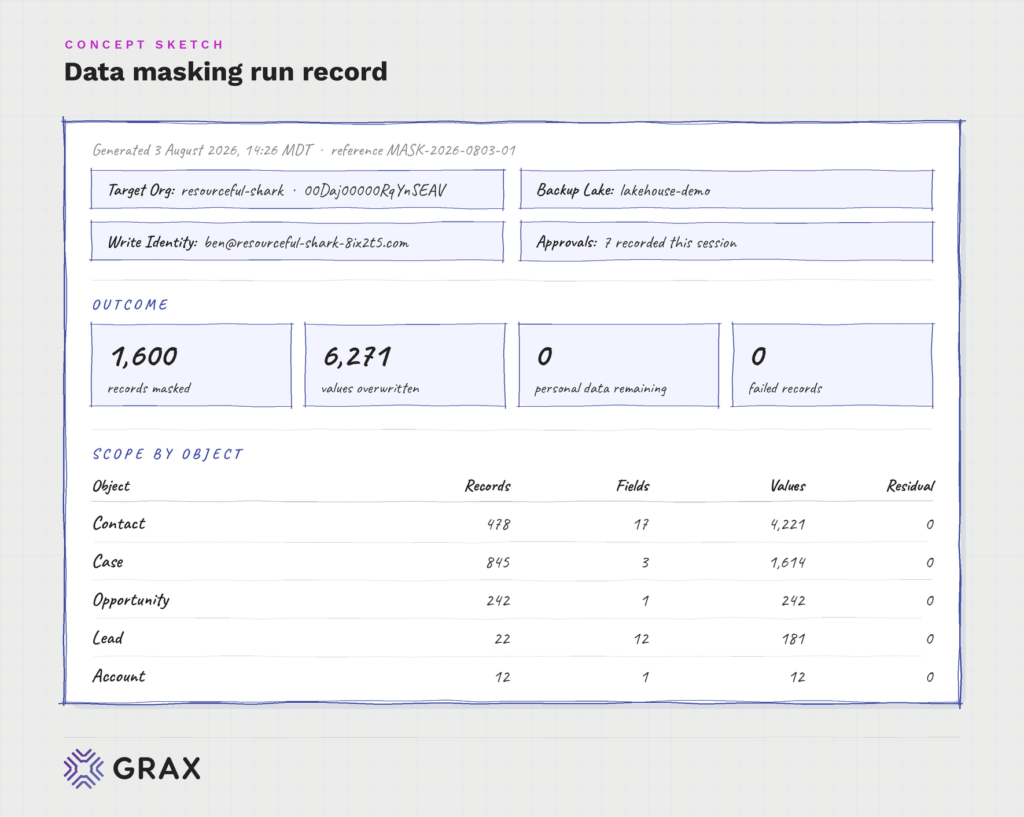The height and width of the screenshot is (817, 1024).
Task: Open the Approvals recorded this session box
Action: pos(726,242)
